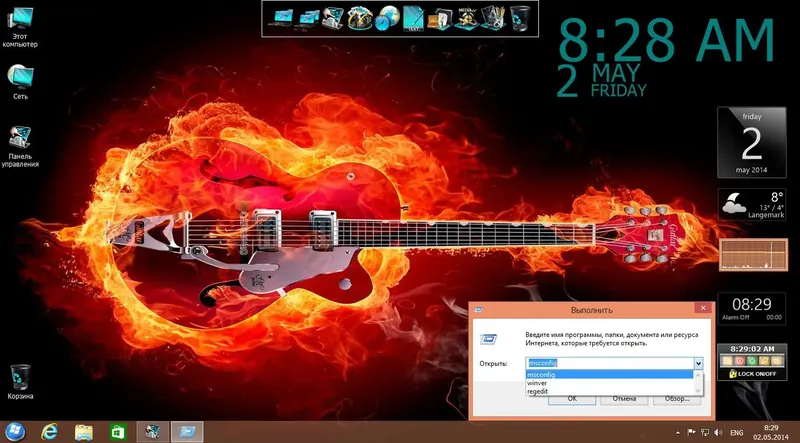Open the recycle bin icon in dock
800x443 pixels.
click(x=520, y=18)
